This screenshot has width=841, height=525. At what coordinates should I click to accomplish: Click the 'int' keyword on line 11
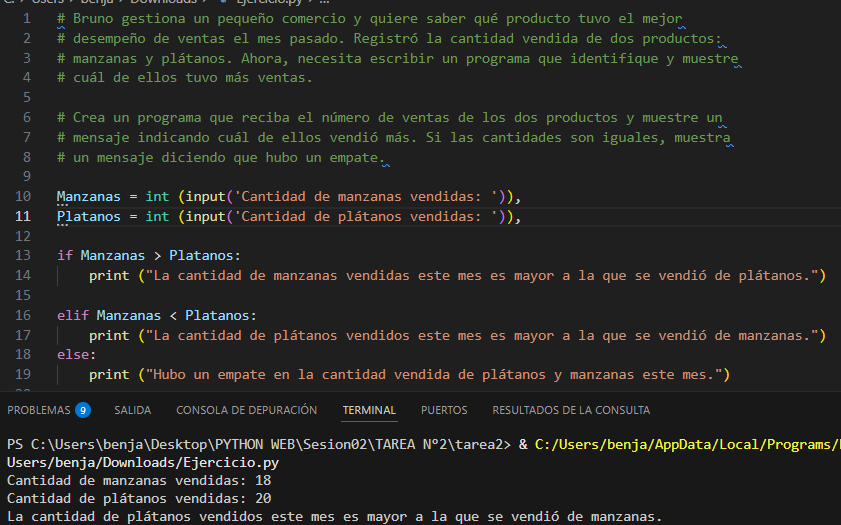click(157, 217)
